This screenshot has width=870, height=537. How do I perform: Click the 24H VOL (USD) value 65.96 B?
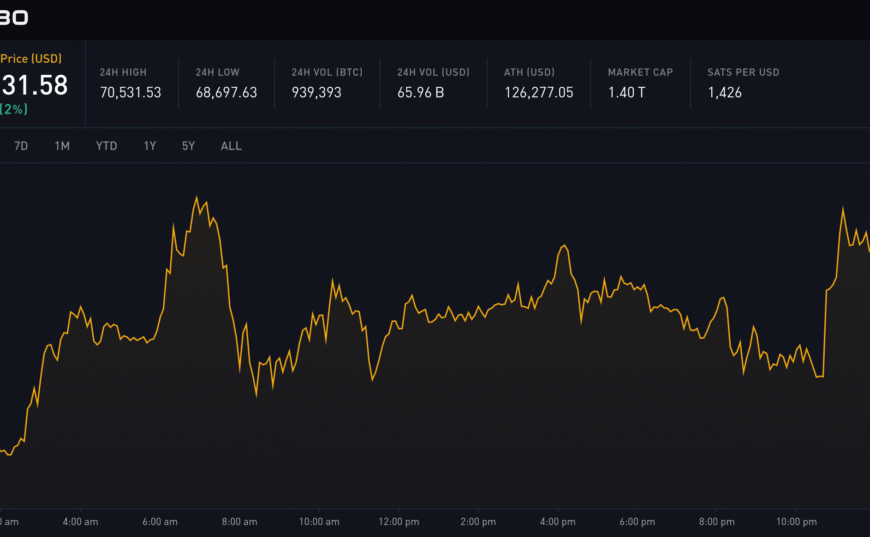(421, 93)
